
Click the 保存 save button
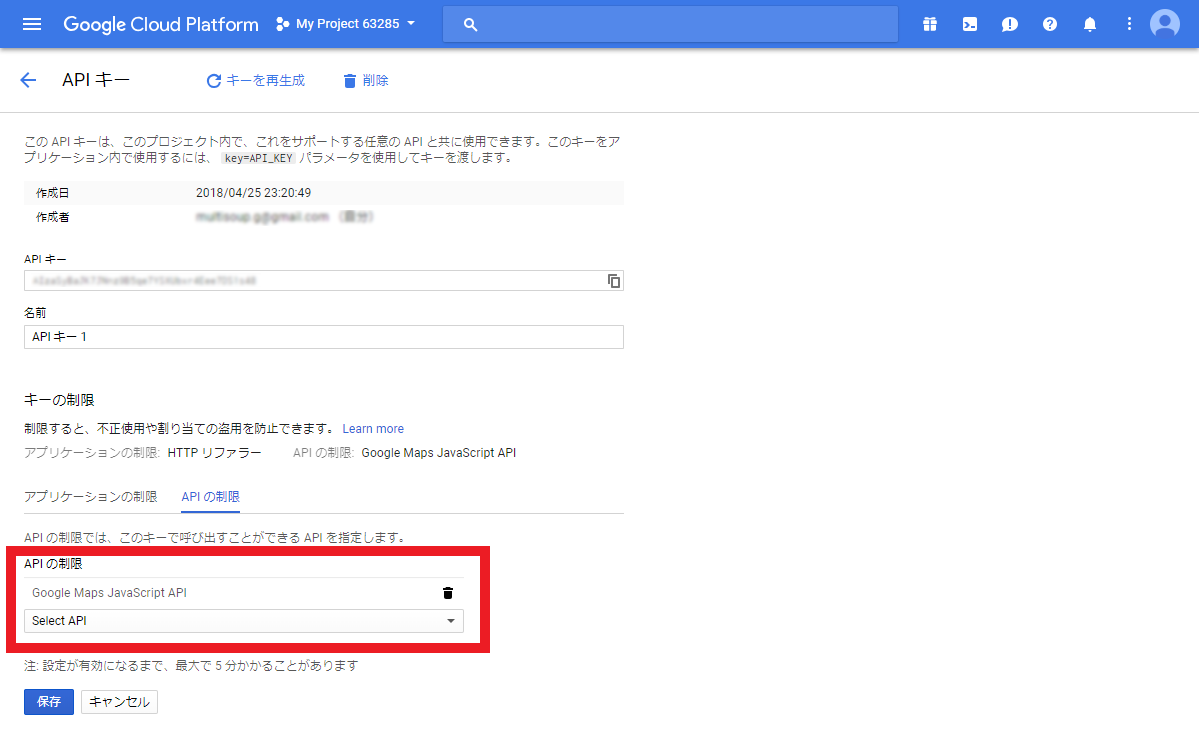tap(48, 701)
